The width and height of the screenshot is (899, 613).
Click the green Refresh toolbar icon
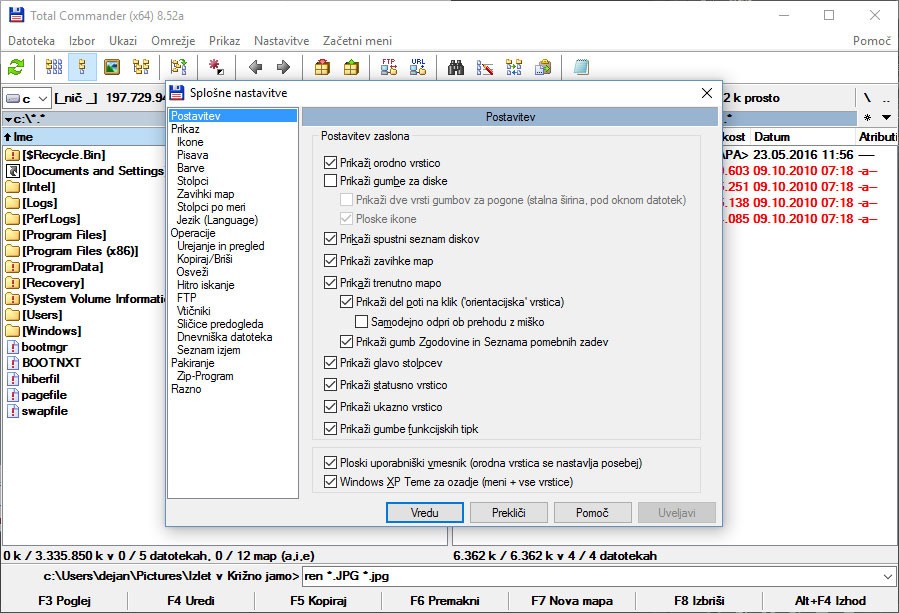[x=16, y=67]
